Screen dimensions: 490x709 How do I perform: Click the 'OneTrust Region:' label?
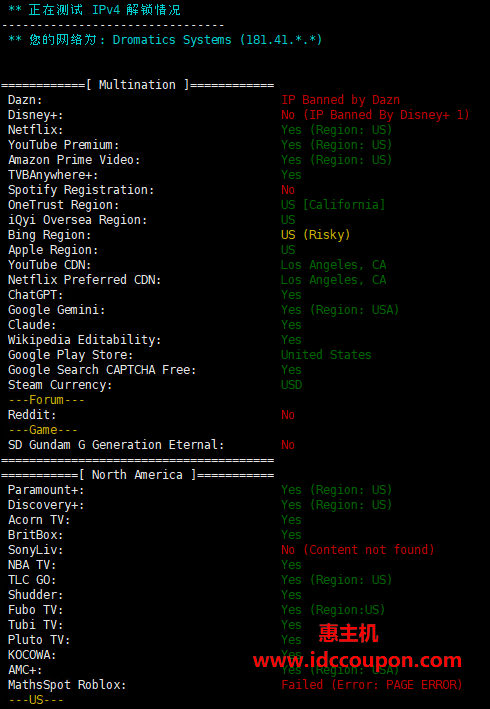coord(64,205)
